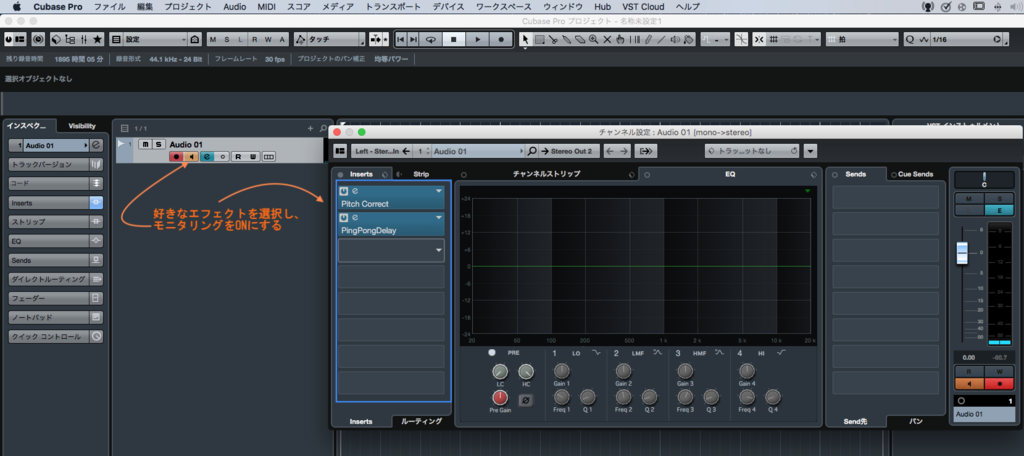
Task: Open the VST Cloud menu
Action: pos(643,7)
